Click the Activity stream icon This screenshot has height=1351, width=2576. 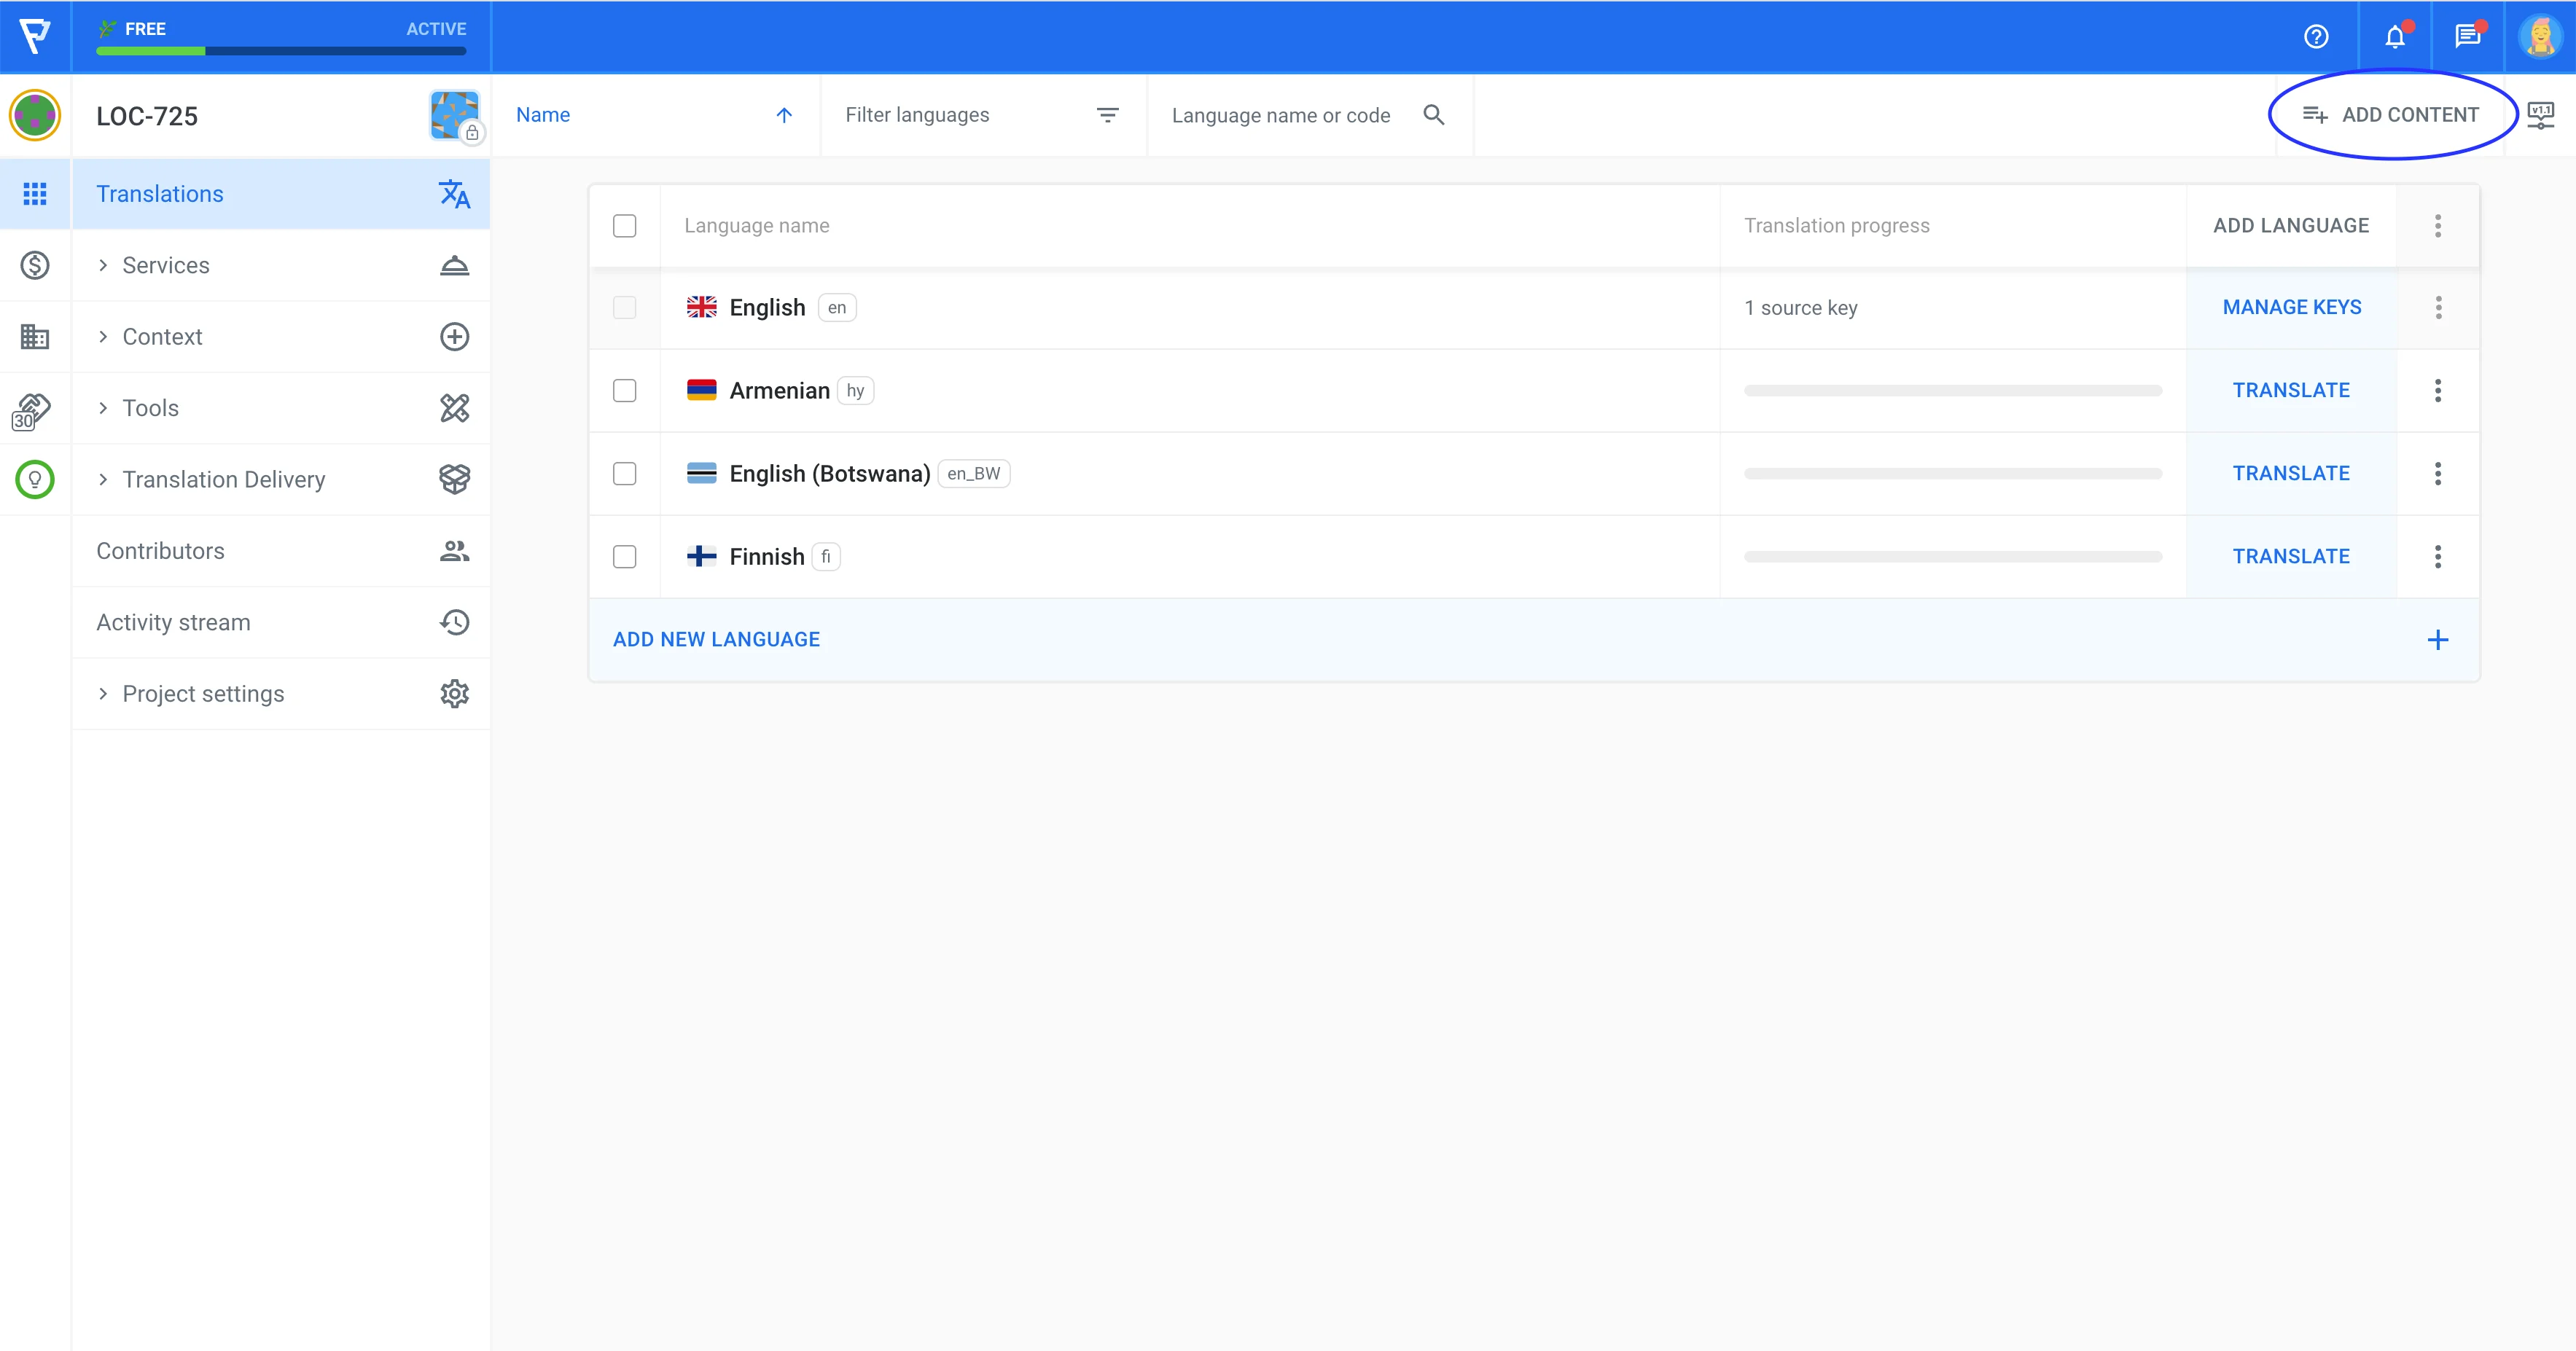pos(453,622)
